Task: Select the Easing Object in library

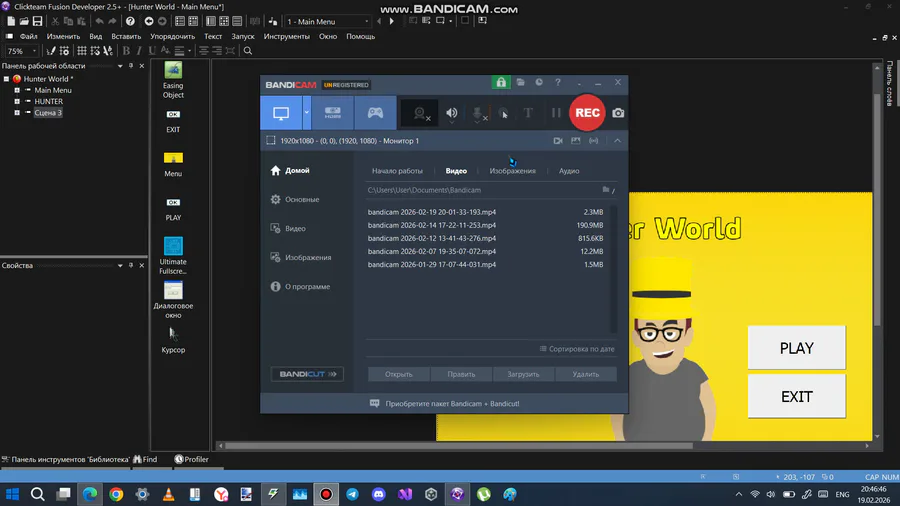Action: point(173,80)
